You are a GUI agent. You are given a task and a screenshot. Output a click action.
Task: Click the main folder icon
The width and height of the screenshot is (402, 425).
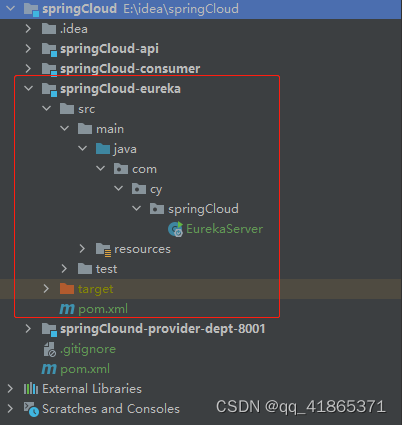[85, 129]
